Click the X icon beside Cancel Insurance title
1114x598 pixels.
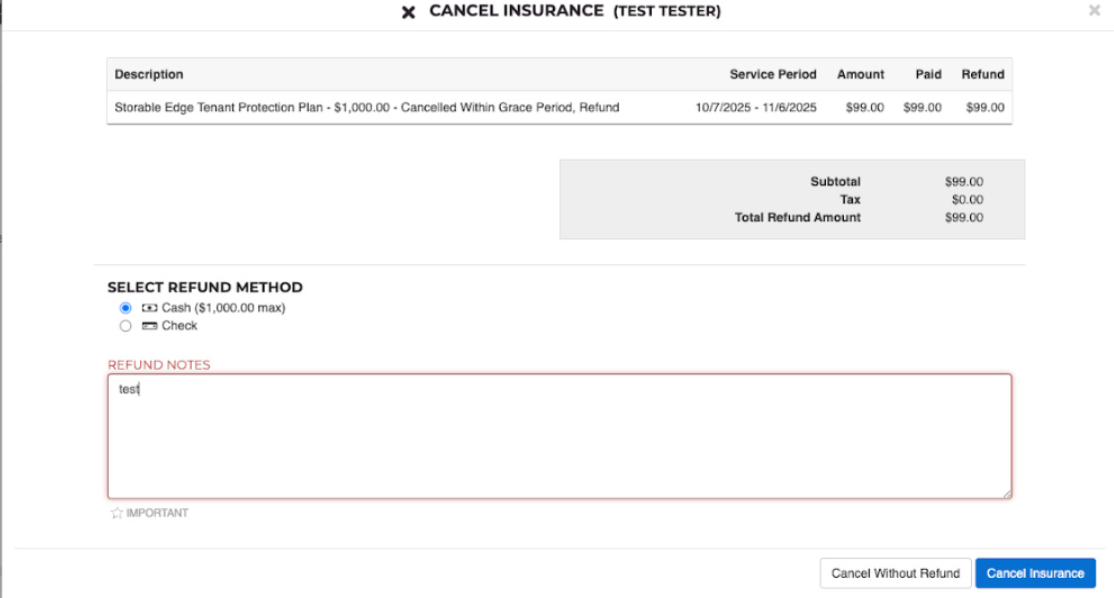tap(408, 12)
